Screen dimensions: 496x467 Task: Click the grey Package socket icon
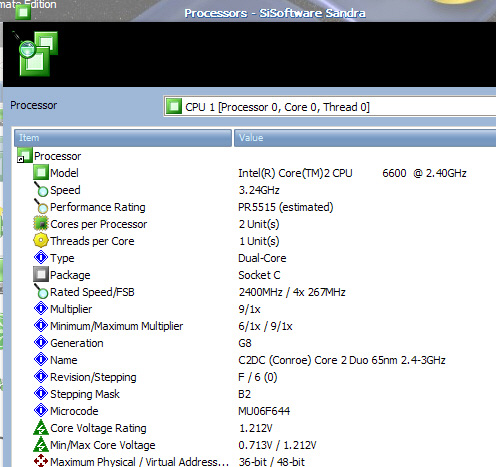pyautogui.click(x=41, y=275)
